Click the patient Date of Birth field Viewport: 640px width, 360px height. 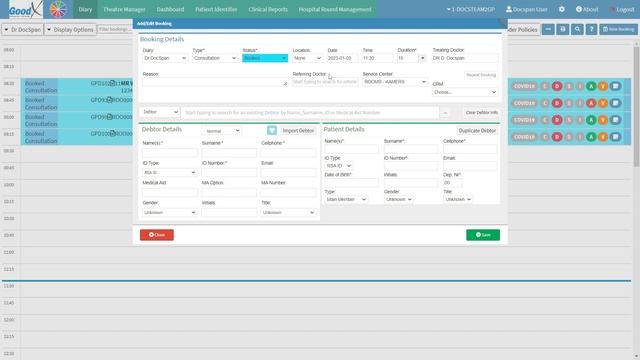tap(351, 182)
